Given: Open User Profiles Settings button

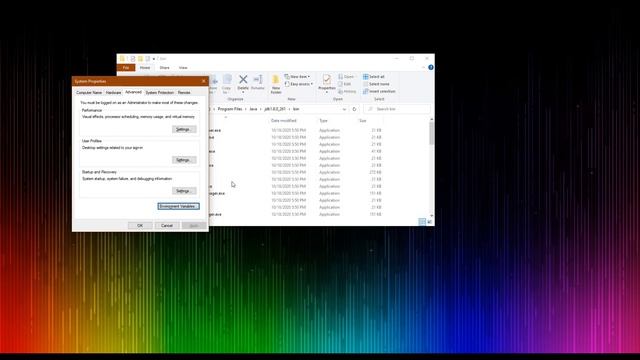Looking at the screenshot, I should (184, 160).
